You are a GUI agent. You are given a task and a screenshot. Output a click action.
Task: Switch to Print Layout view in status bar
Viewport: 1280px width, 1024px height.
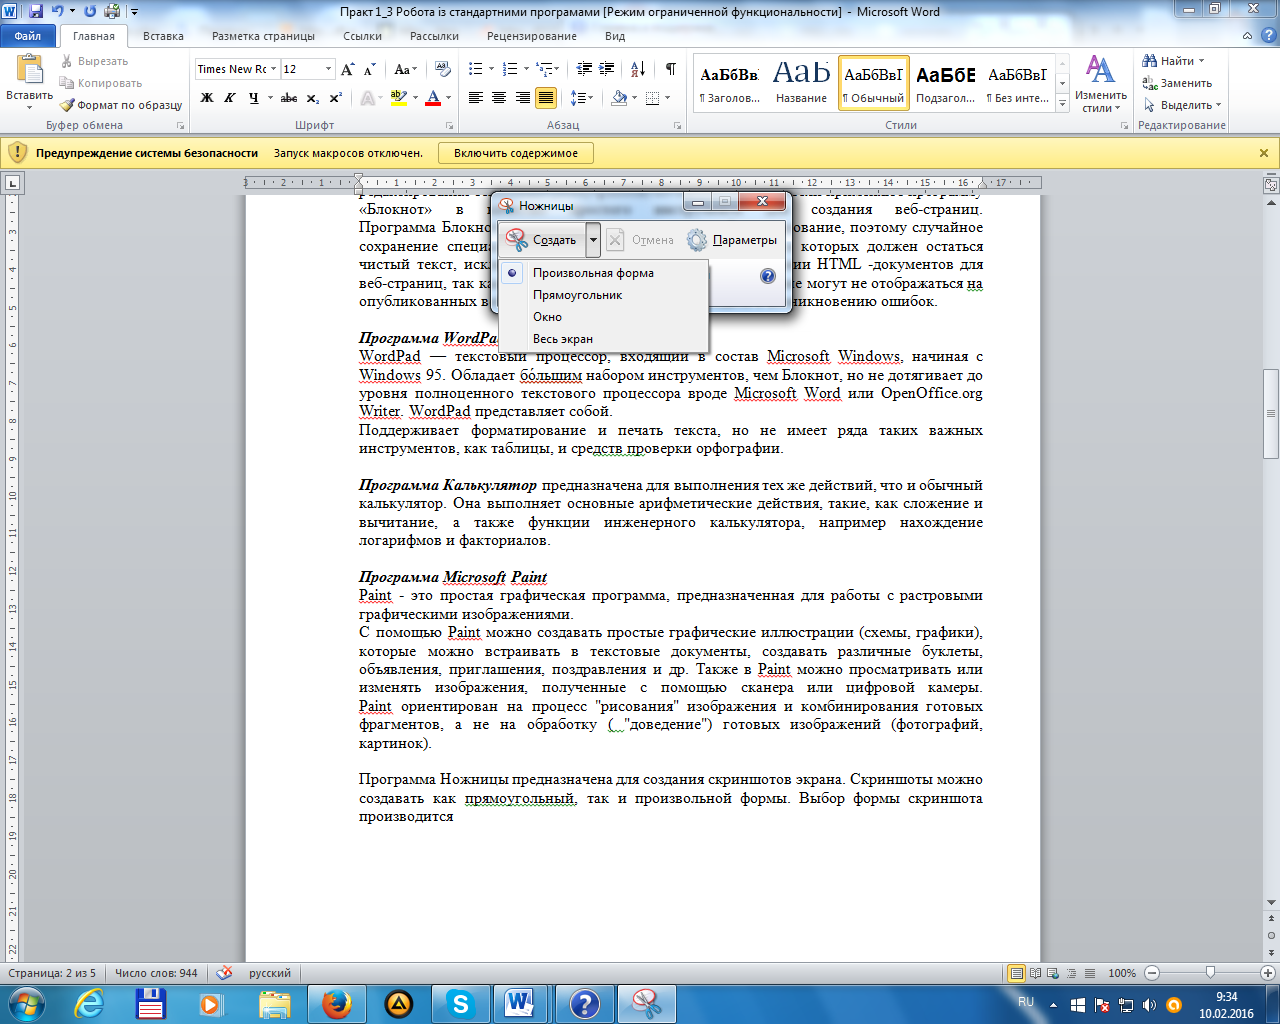[1017, 973]
